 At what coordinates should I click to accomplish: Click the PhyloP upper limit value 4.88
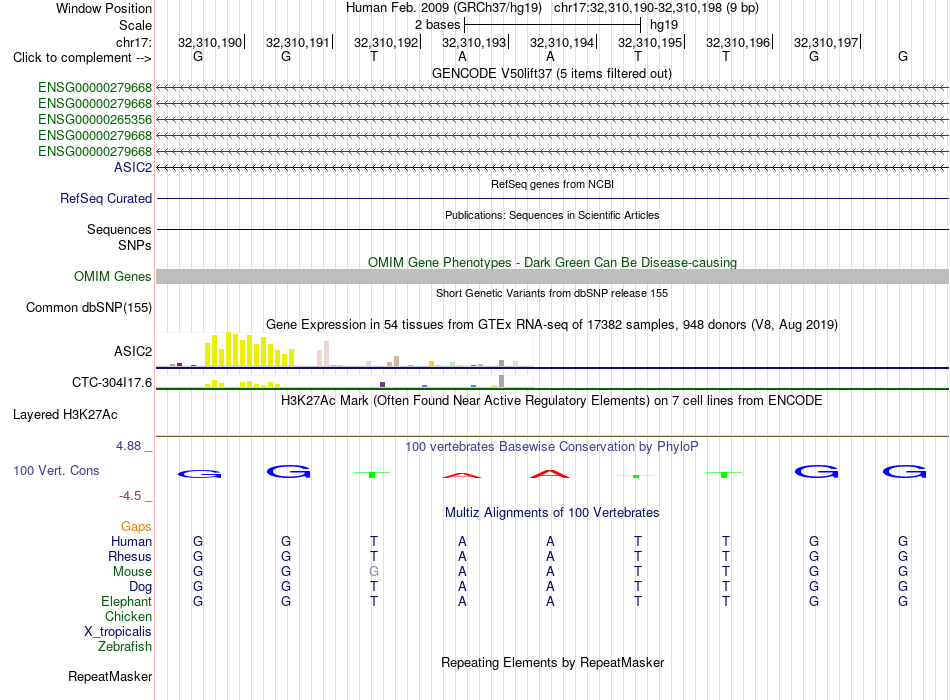128,445
